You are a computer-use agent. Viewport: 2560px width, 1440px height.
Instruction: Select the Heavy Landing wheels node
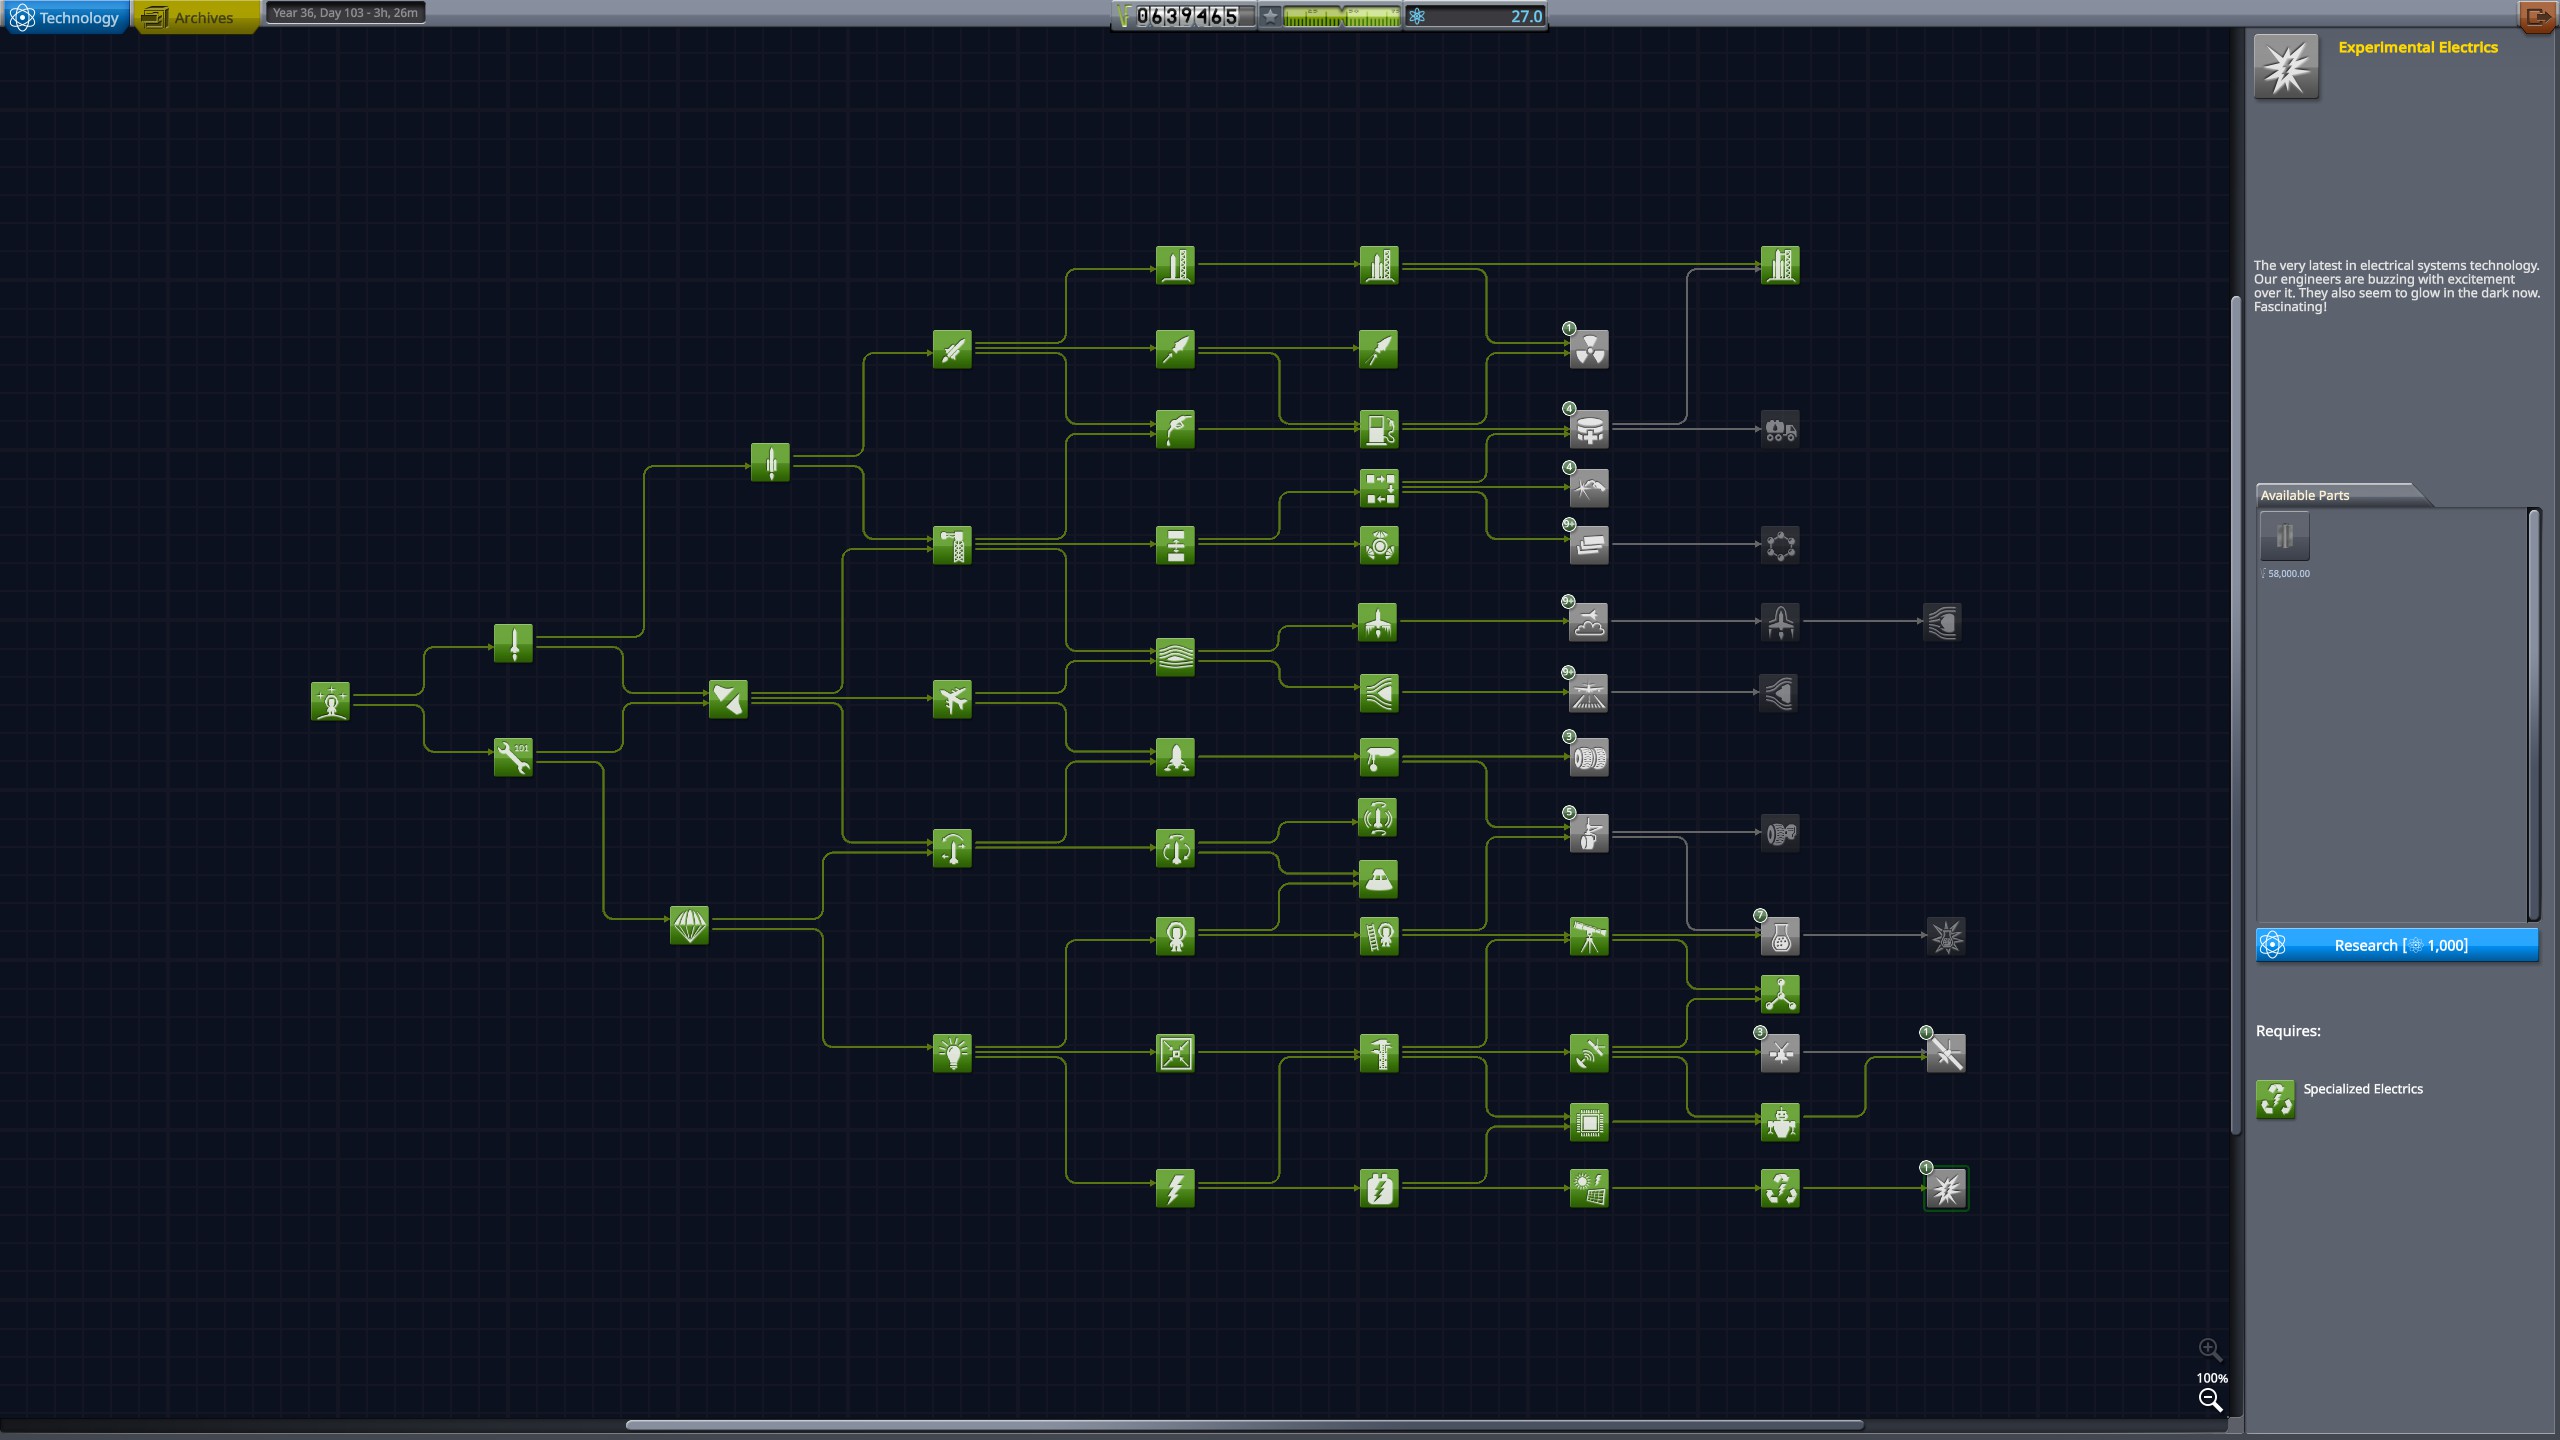point(1589,757)
